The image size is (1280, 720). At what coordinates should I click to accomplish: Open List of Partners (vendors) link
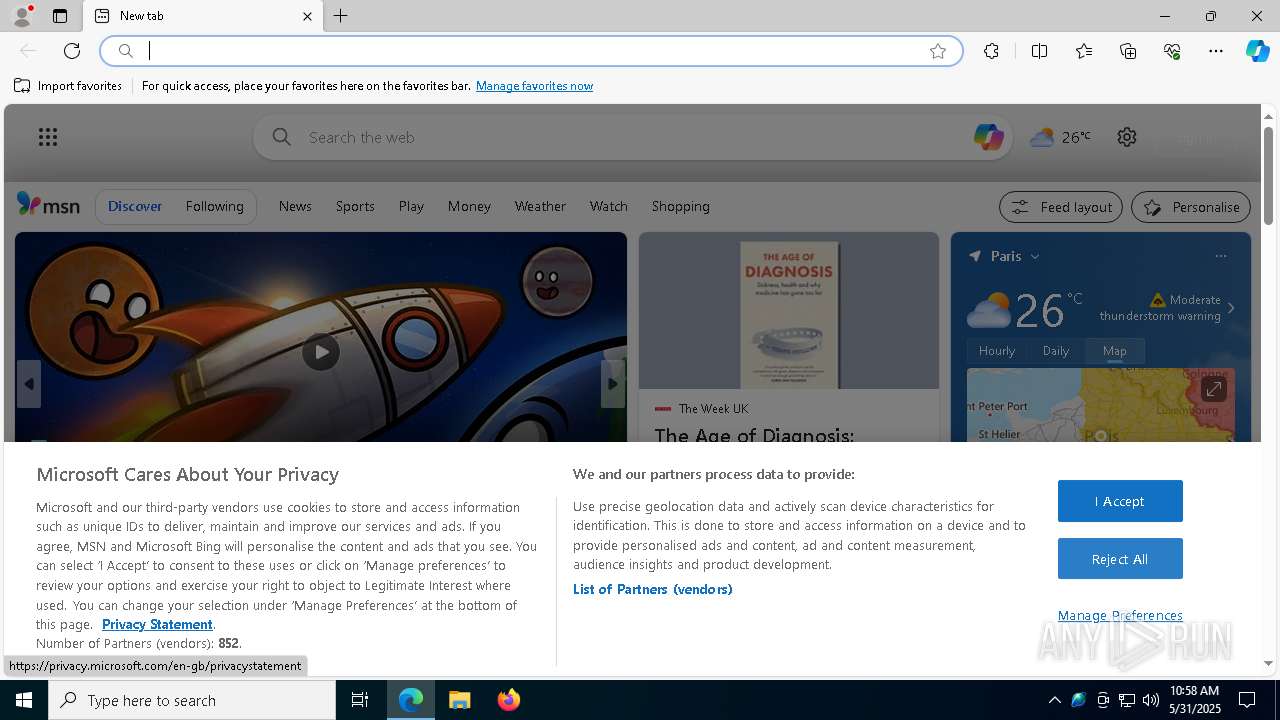point(652,589)
